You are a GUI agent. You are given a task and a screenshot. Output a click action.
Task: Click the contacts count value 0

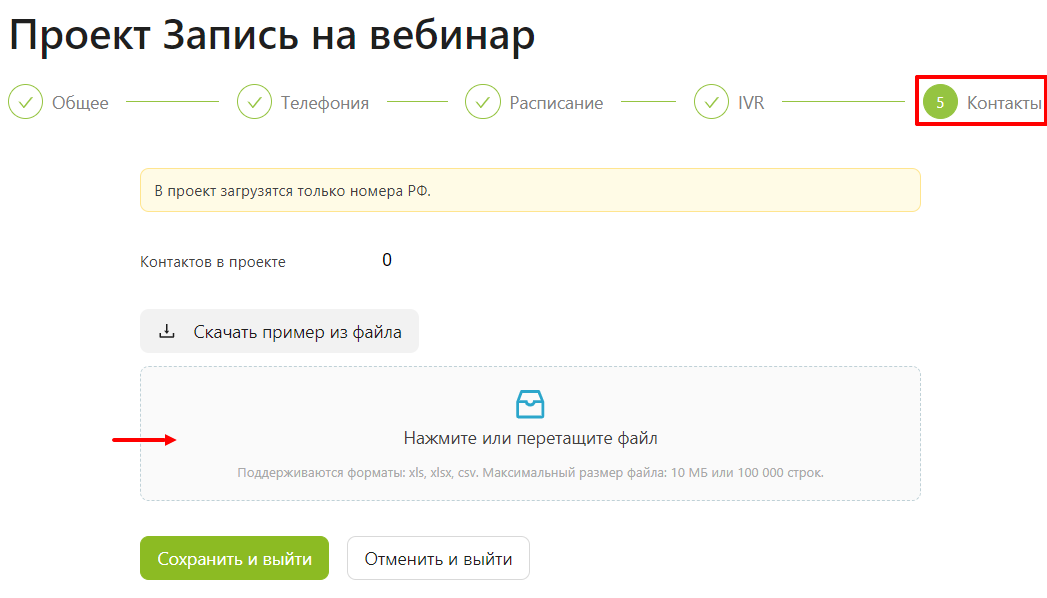(x=387, y=261)
